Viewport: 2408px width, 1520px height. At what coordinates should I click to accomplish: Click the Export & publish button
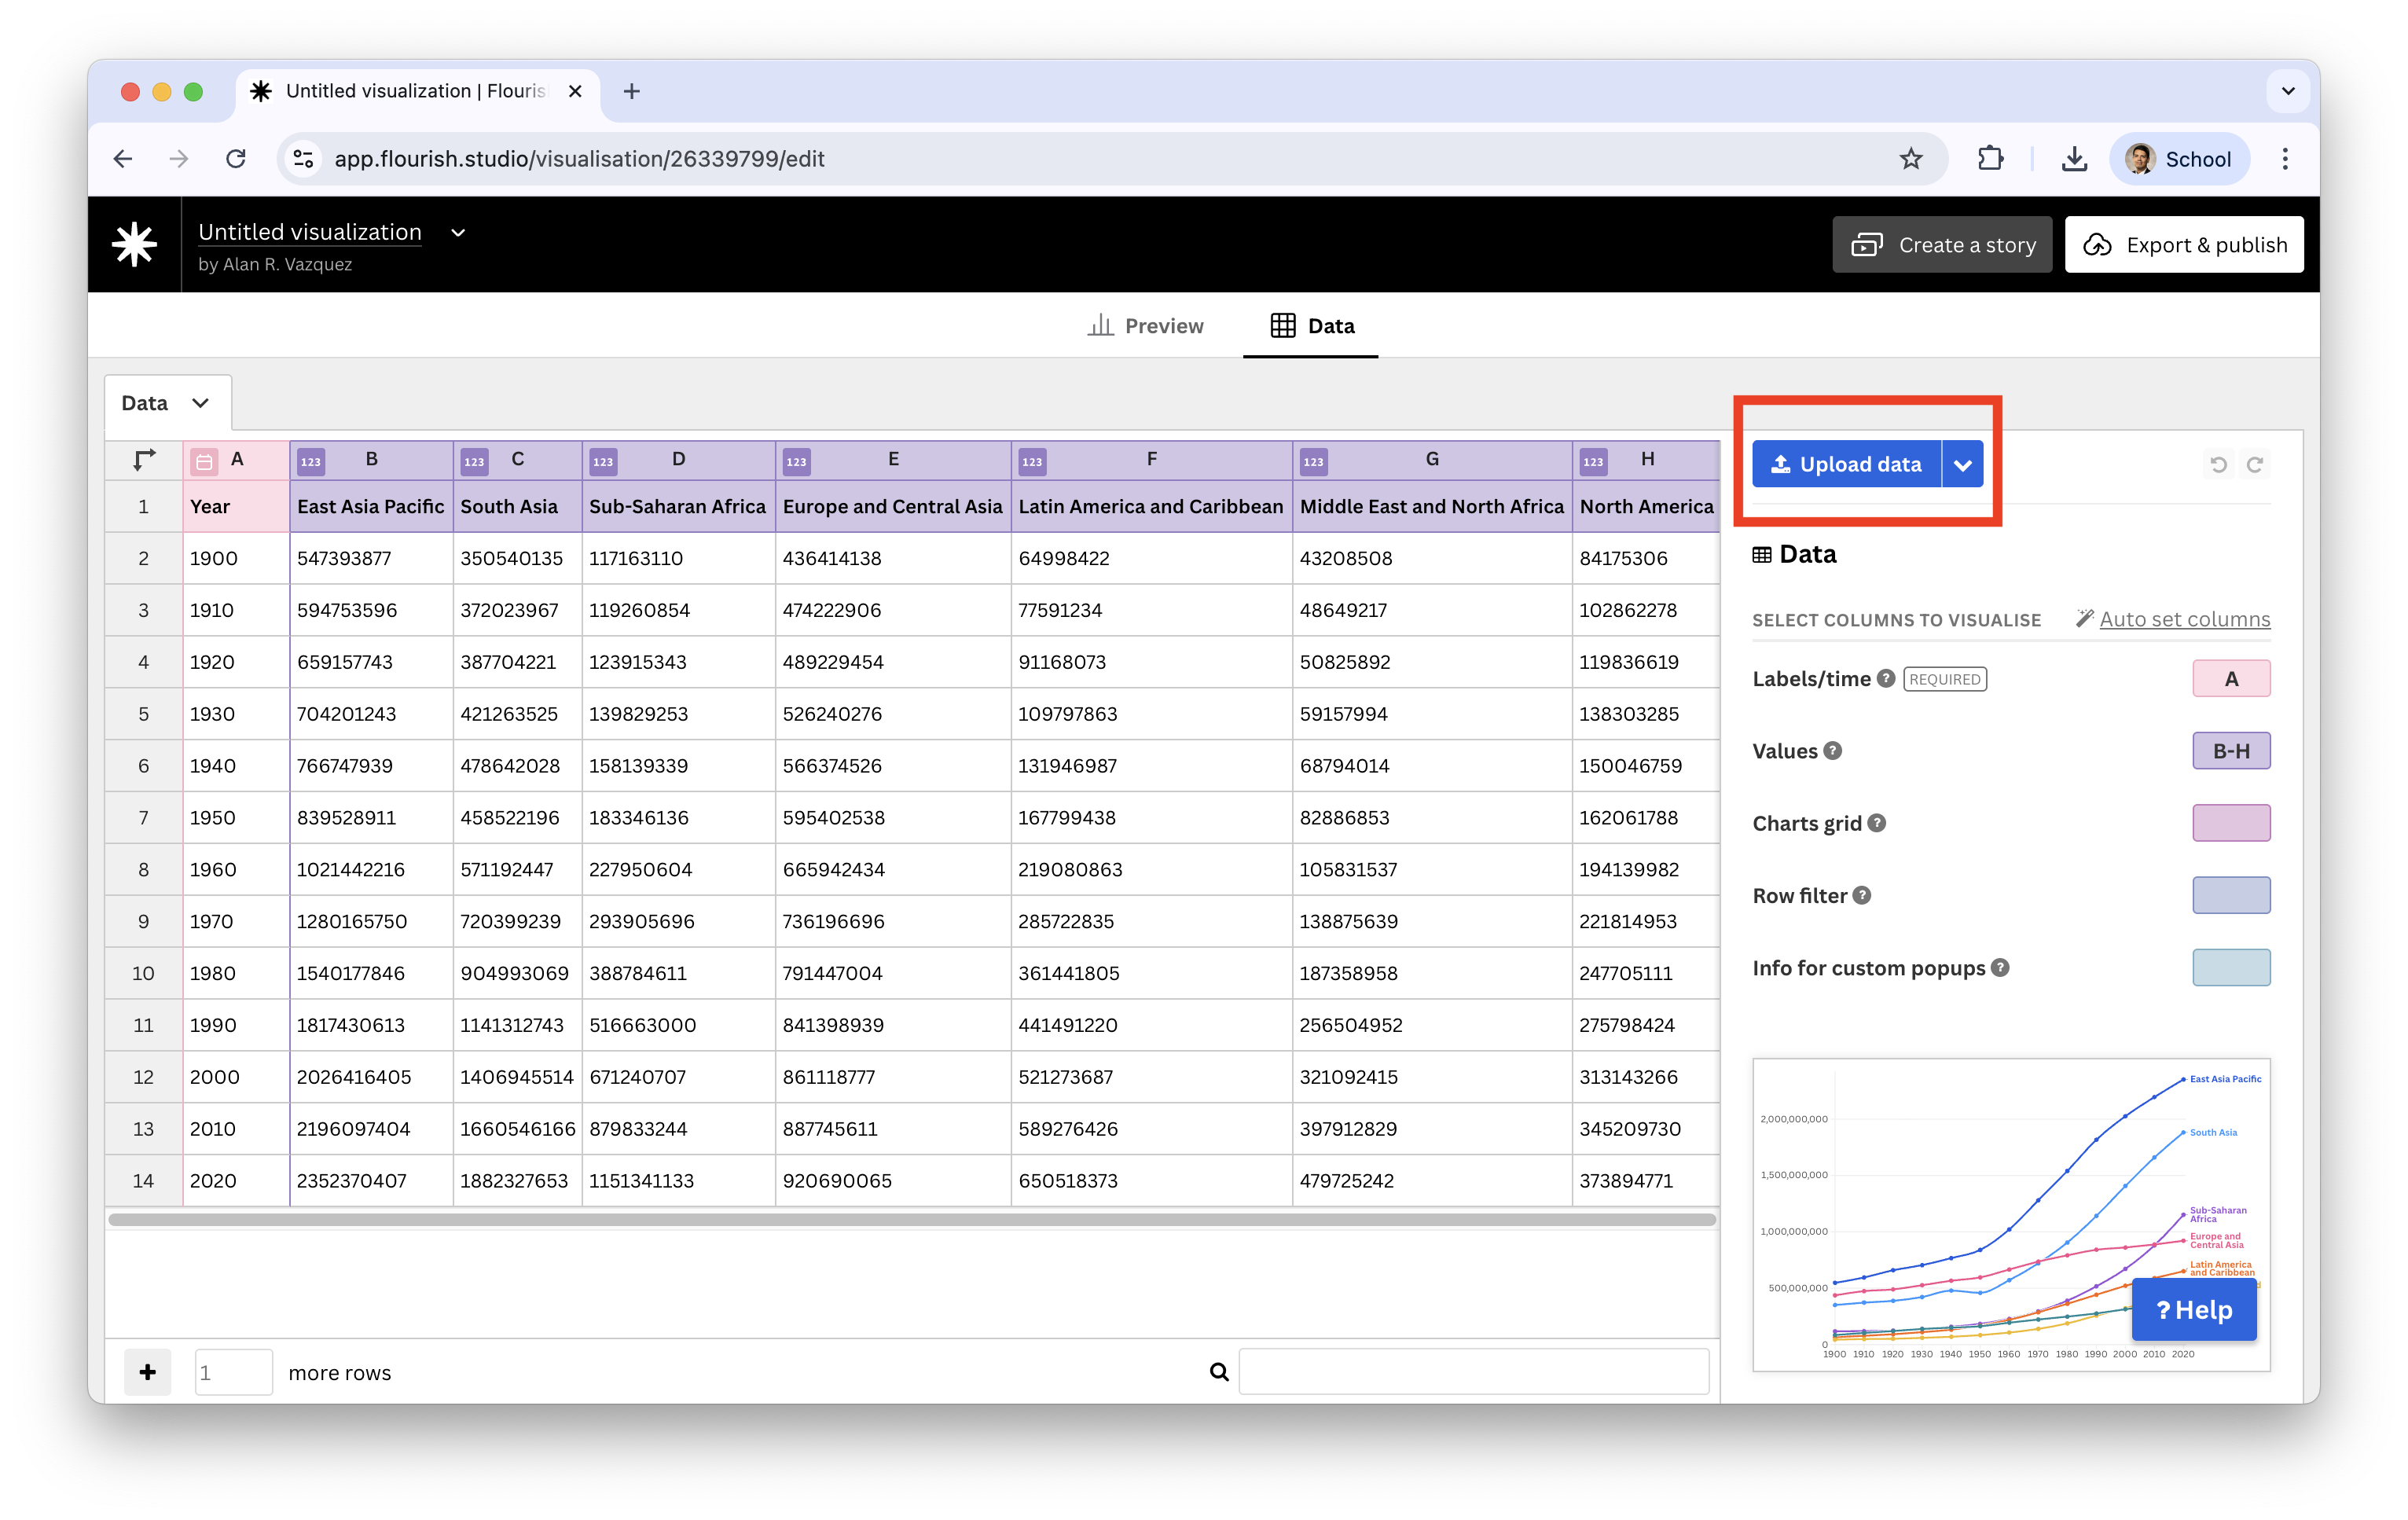click(2184, 245)
